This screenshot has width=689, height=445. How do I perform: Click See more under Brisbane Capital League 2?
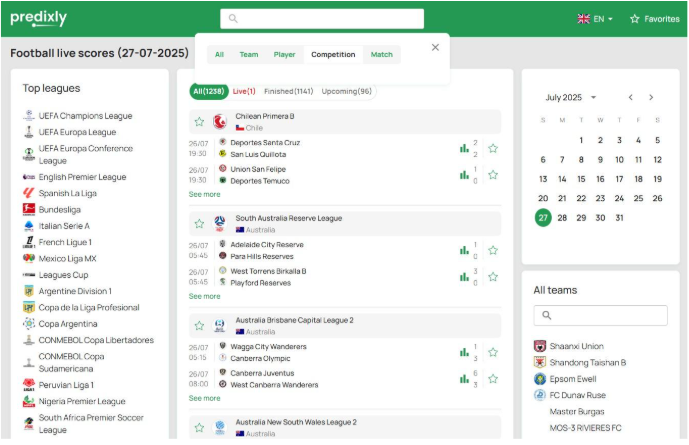(204, 398)
